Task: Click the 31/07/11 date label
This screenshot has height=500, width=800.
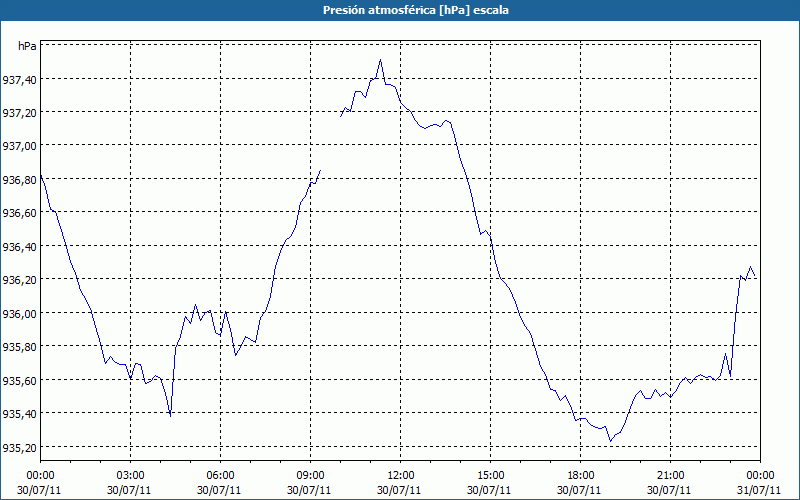Action: [760, 490]
